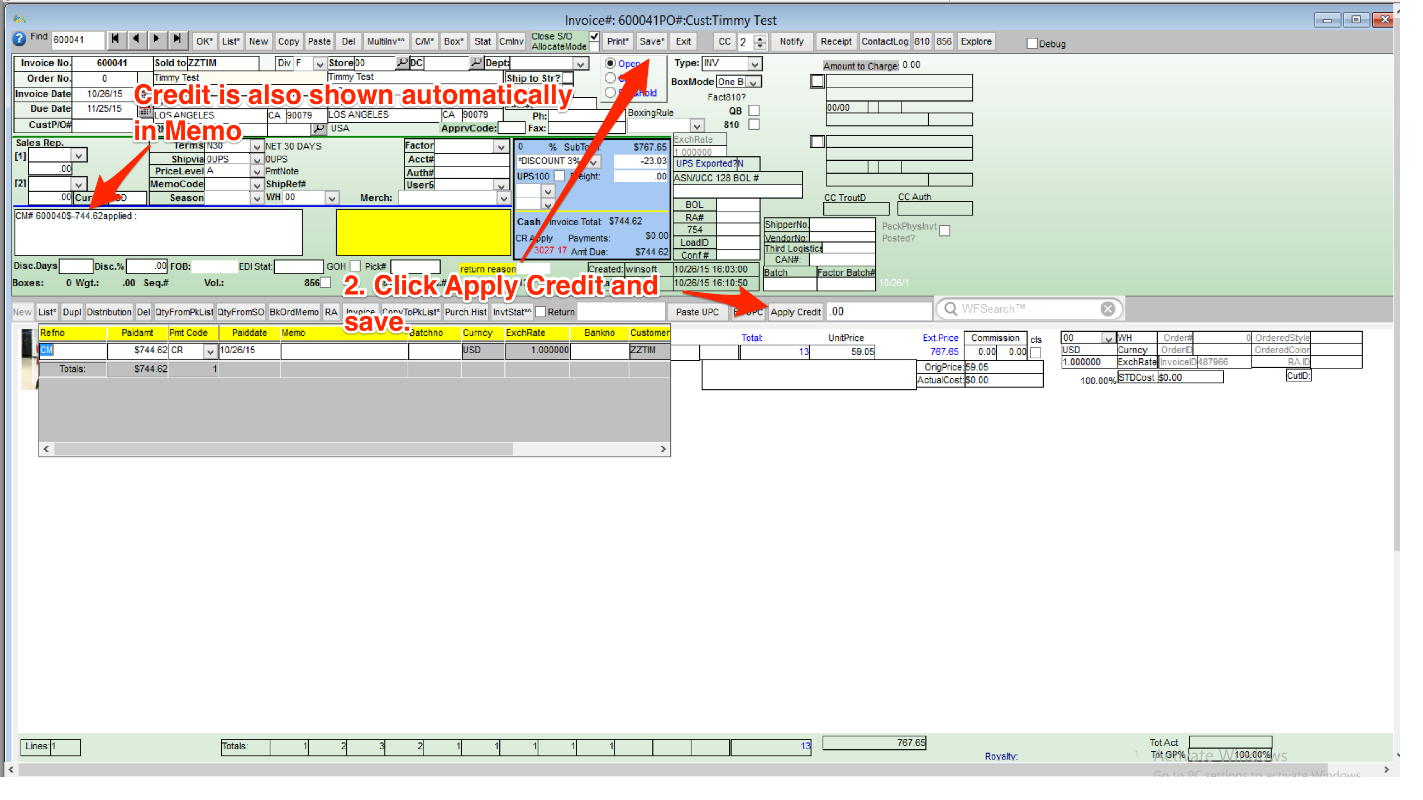Click the lookup magnifier left of USA
Screen dimensions: 1423x800
[319, 128]
